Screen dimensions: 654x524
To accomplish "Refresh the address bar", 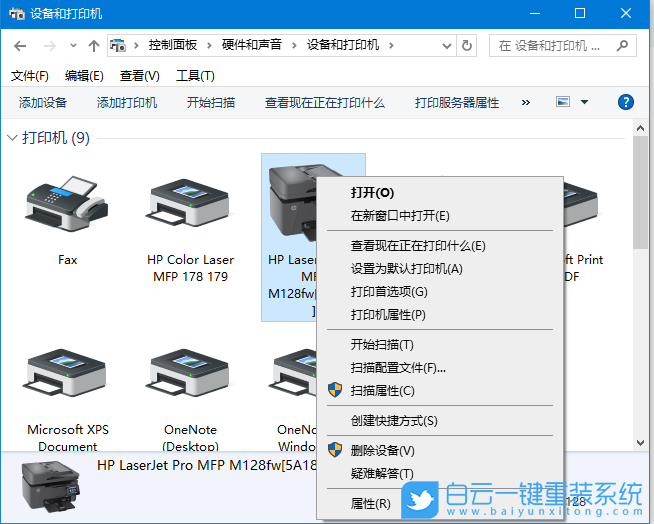I will point(467,45).
